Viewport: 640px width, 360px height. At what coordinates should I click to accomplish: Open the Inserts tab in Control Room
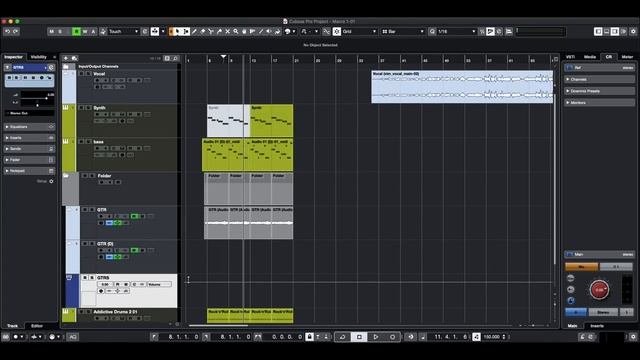click(x=597, y=326)
